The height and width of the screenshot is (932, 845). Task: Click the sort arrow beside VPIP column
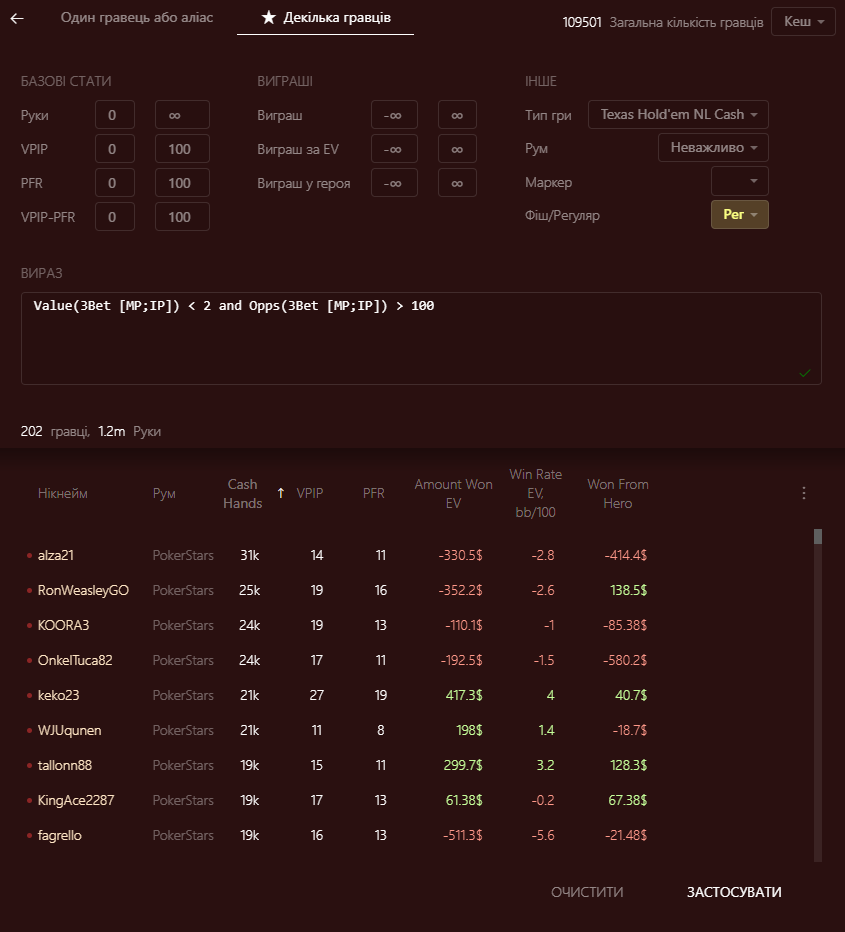coord(281,493)
